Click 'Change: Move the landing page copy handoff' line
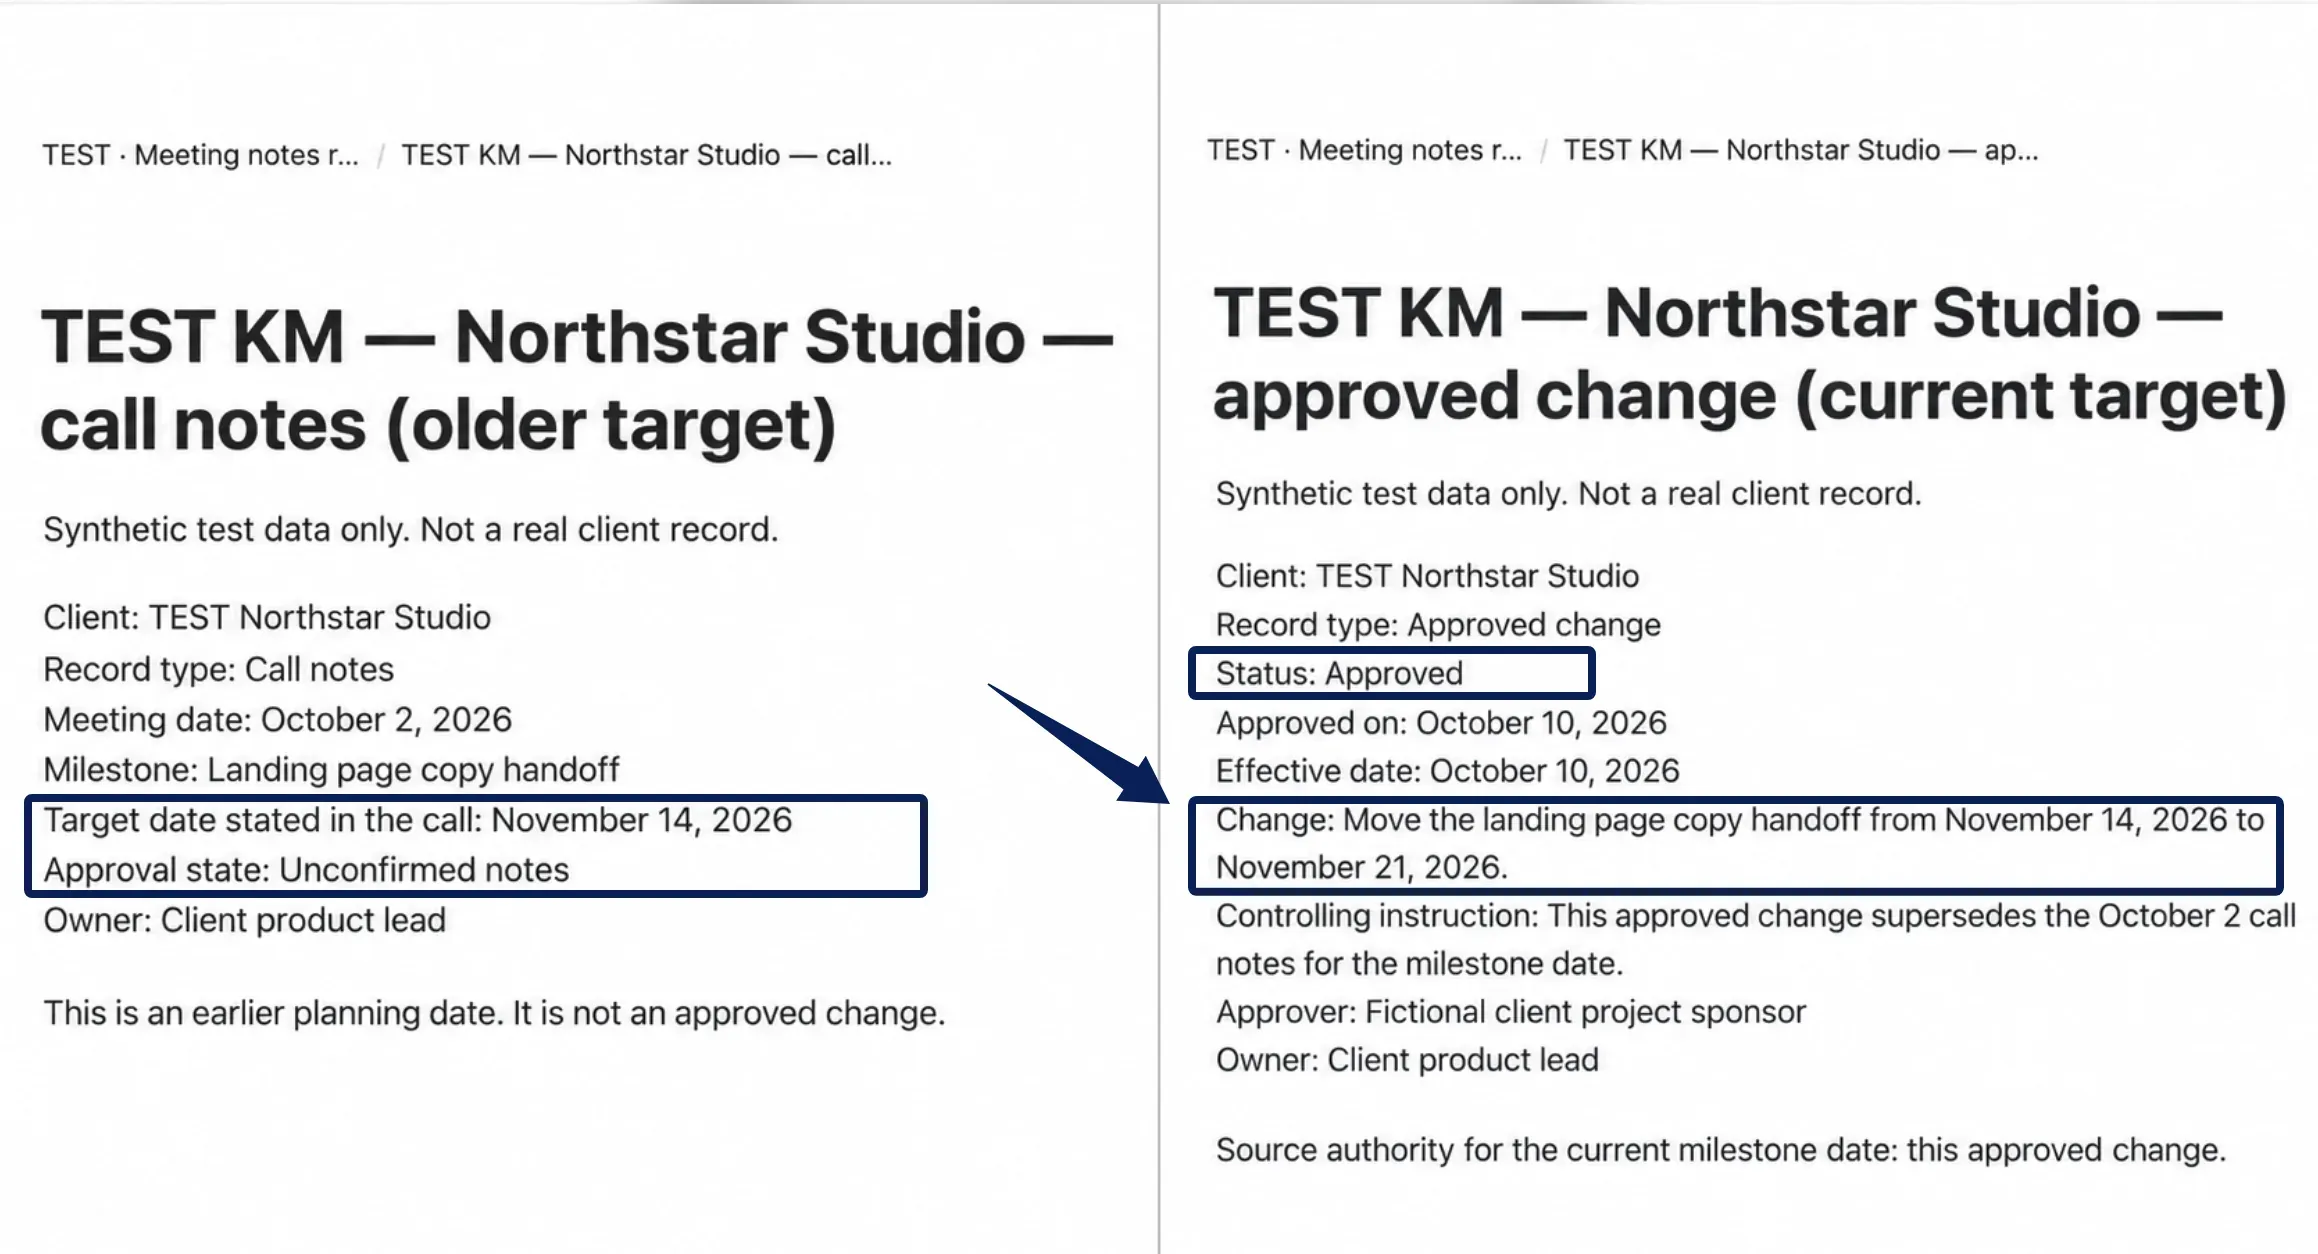 (1740, 843)
